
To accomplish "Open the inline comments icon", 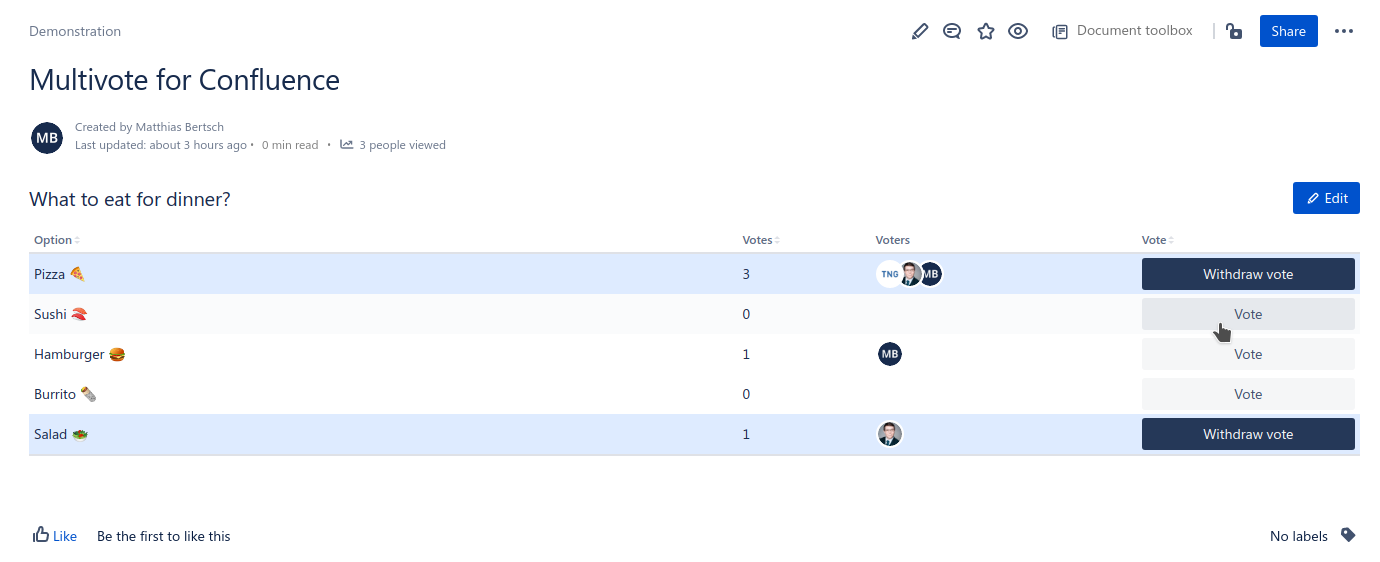I will pos(952,32).
